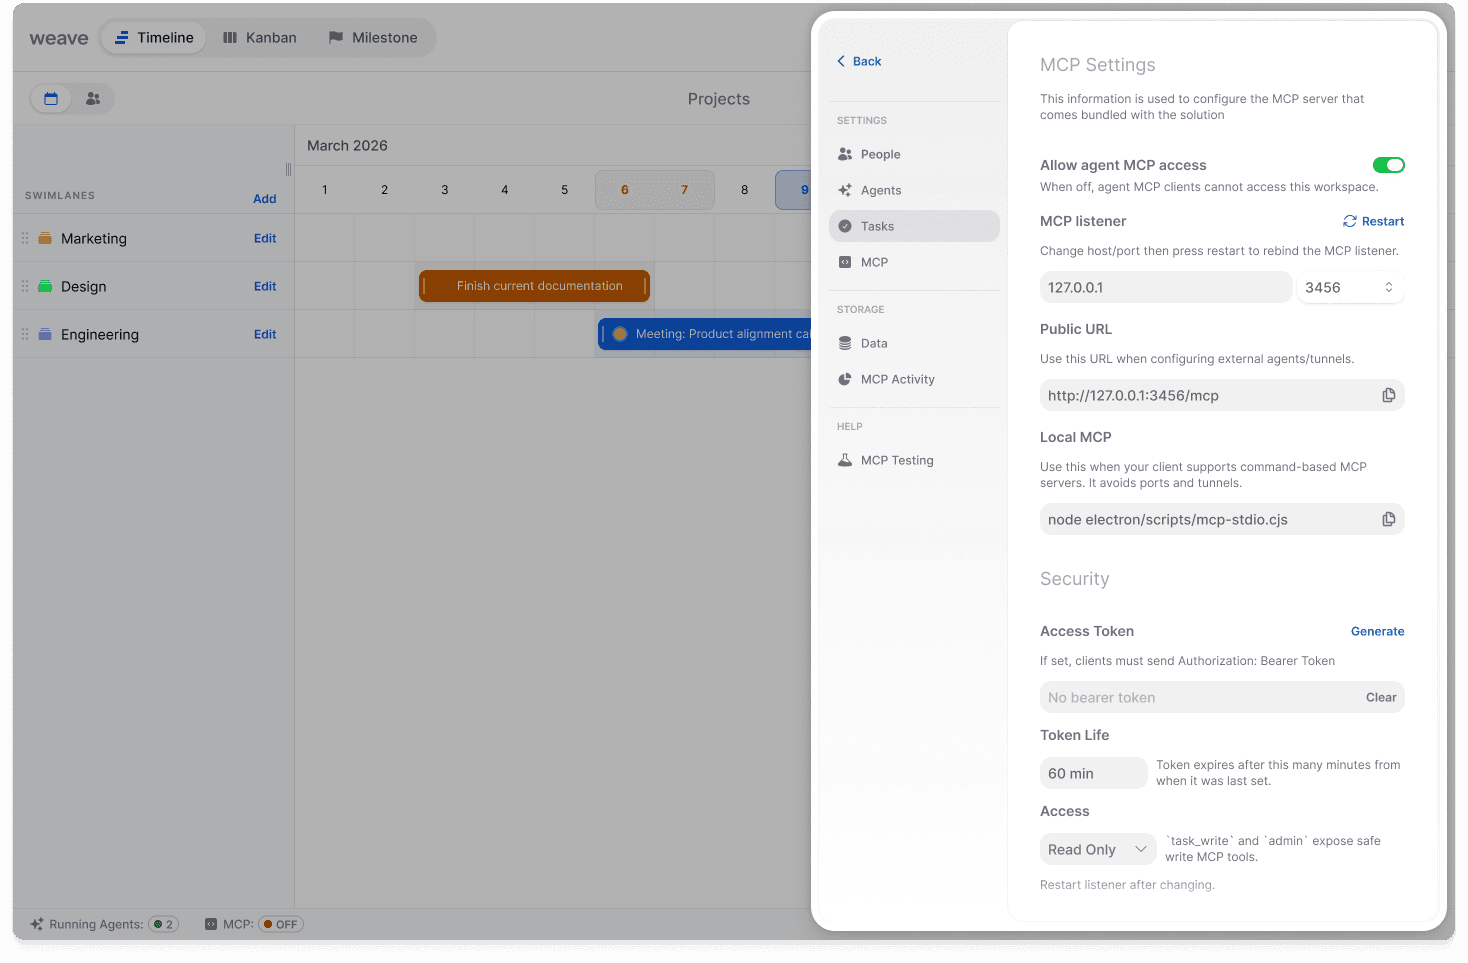The height and width of the screenshot is (963, 1468).
Task: Edit the Marketing swimlane
Action: coord(265,238)
